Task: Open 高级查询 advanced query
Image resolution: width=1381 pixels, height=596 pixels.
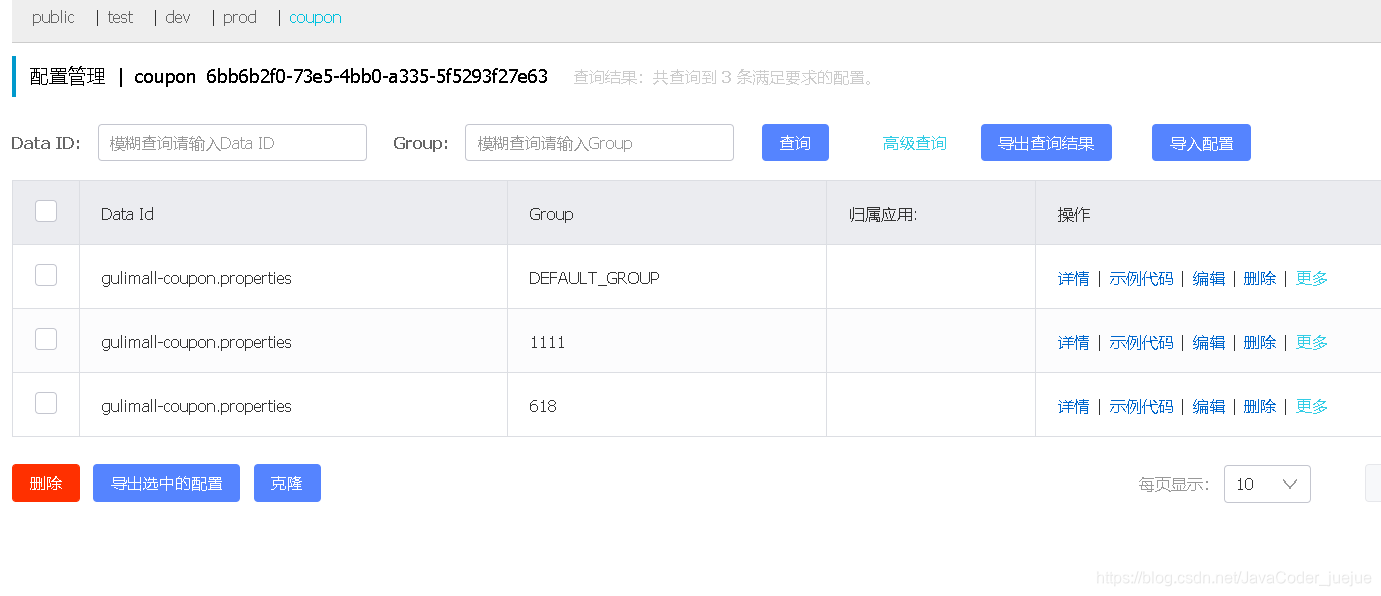Action: pos(914,143)
